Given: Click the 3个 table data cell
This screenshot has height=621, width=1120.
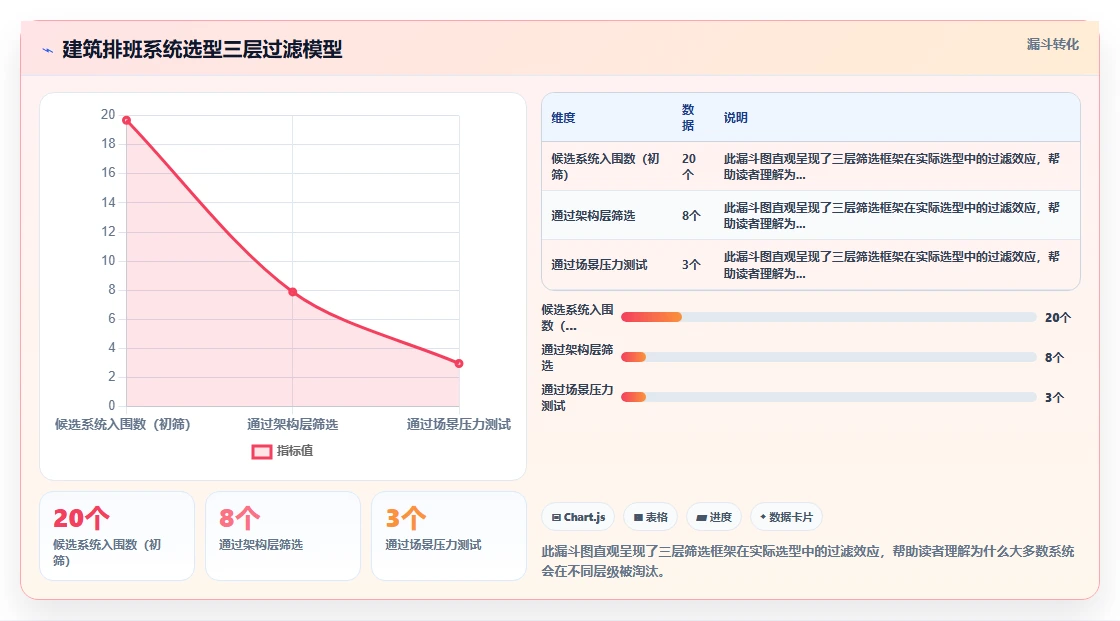Looking at the screenshot, I should coord(691,265).
